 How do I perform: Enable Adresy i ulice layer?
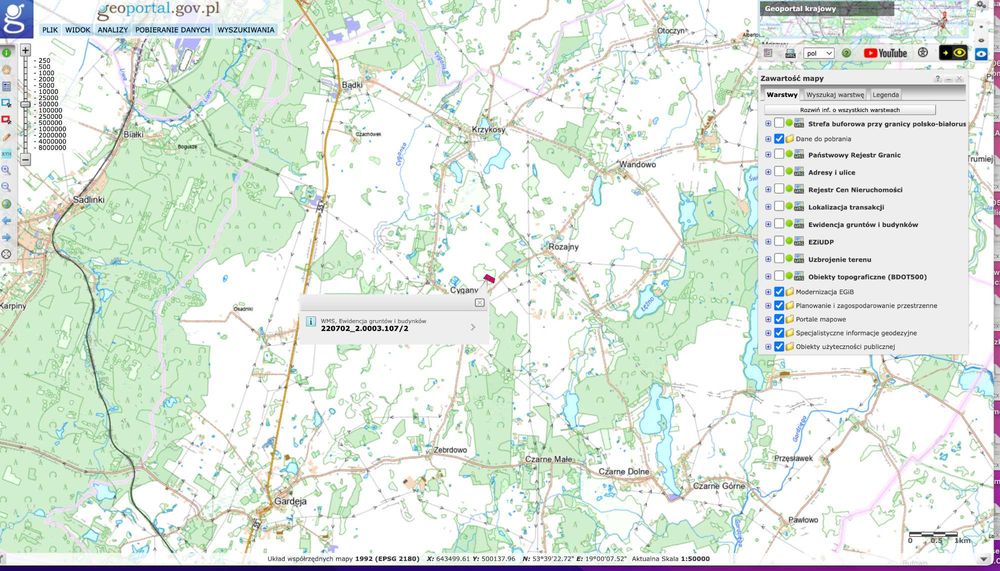779,172
